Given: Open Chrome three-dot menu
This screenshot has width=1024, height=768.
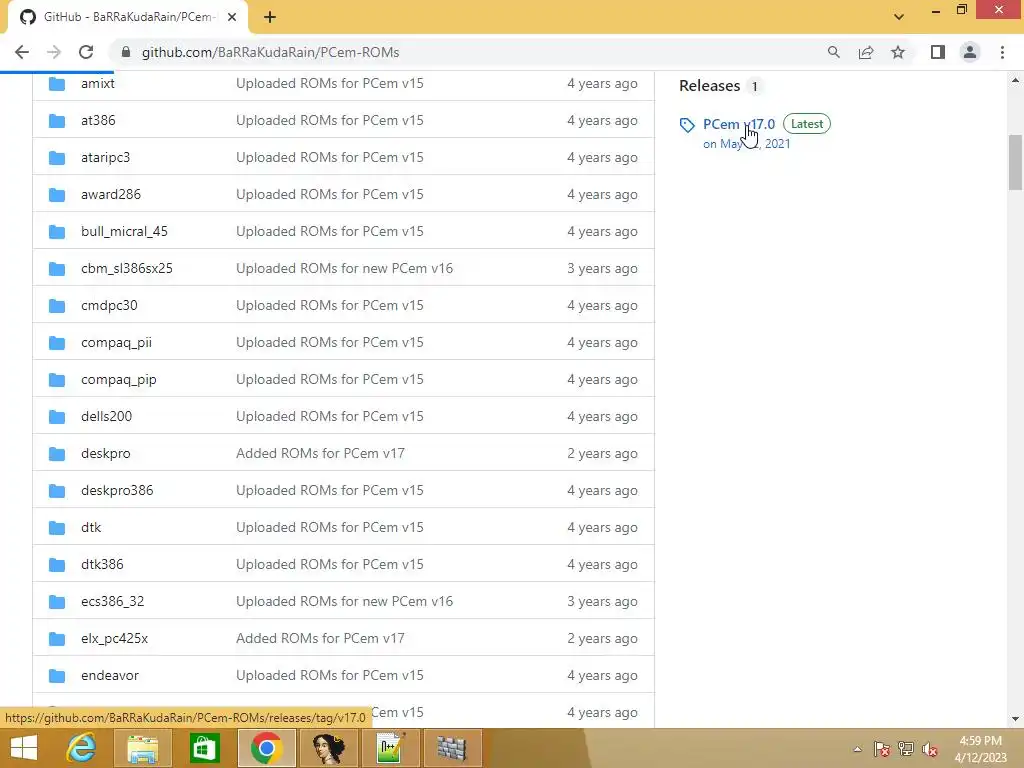Looking at the screenshot, I should point(1002,52).
